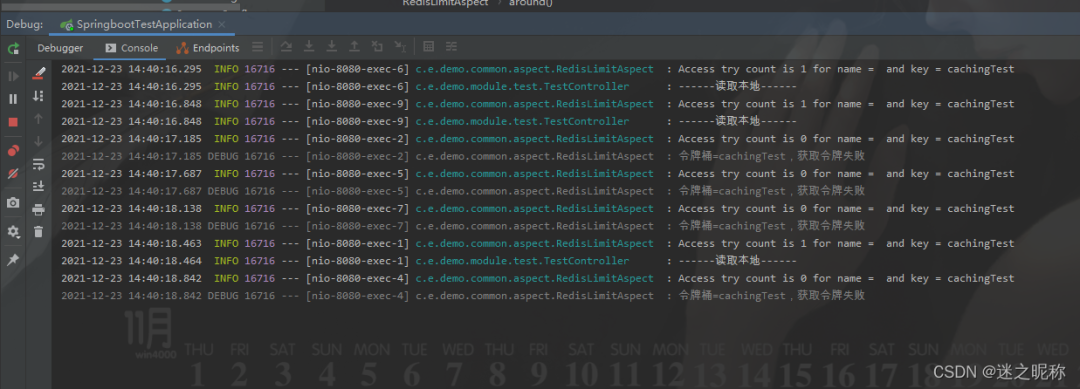Click '令牌桶=cachingTest,获取令牌失败' in exec-5 row
The height and width of the screenshot is (389, 1080).
click(x=771, y=191)
